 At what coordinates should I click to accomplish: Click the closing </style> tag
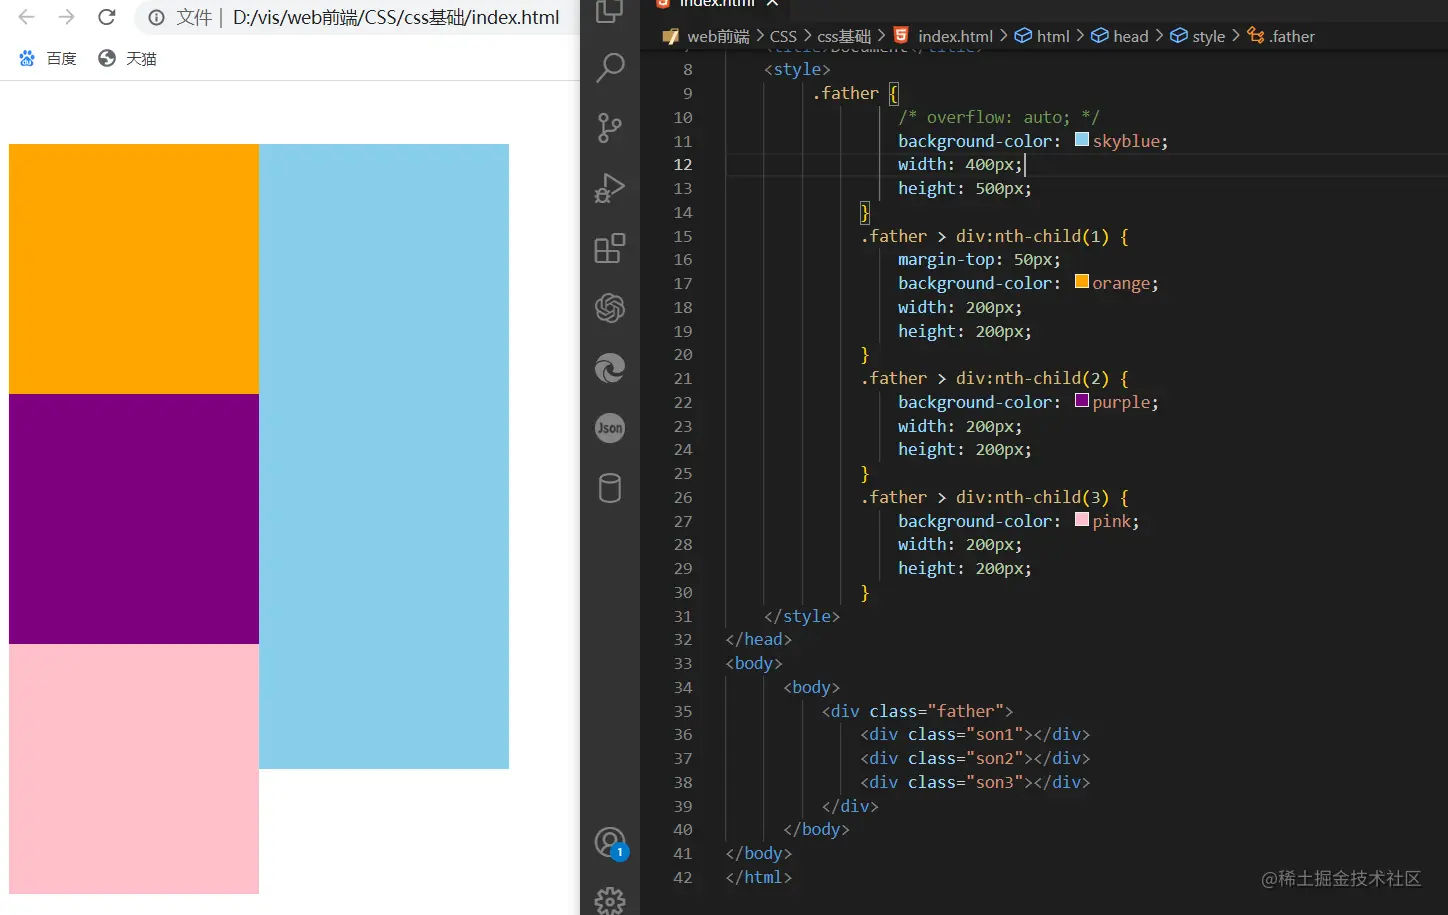[x=802, y=616]
